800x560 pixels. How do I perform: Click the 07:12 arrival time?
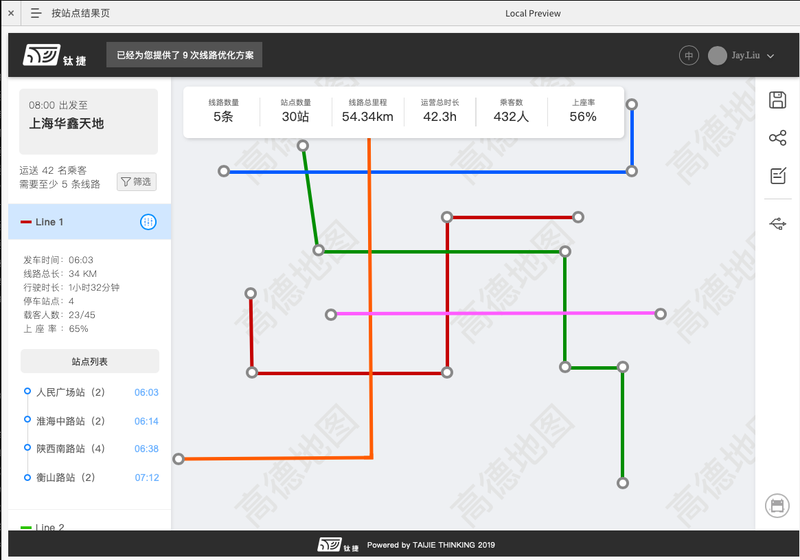[x=146, y=478]
